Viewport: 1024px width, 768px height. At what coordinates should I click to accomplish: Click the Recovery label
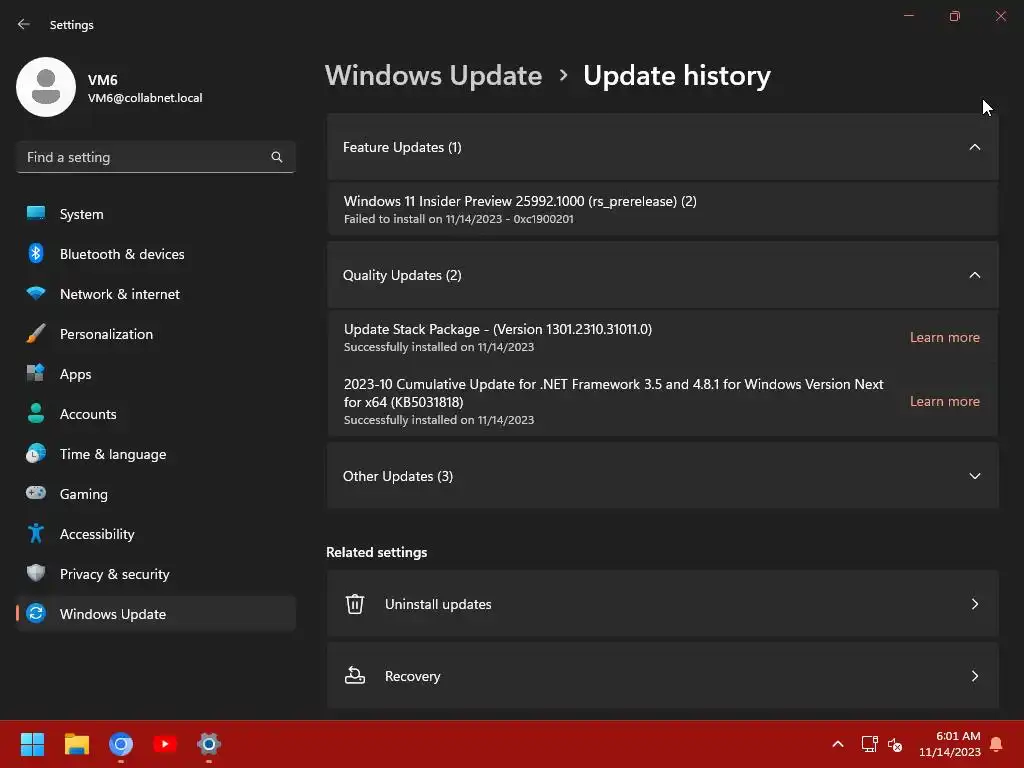[x=413, y=676]
